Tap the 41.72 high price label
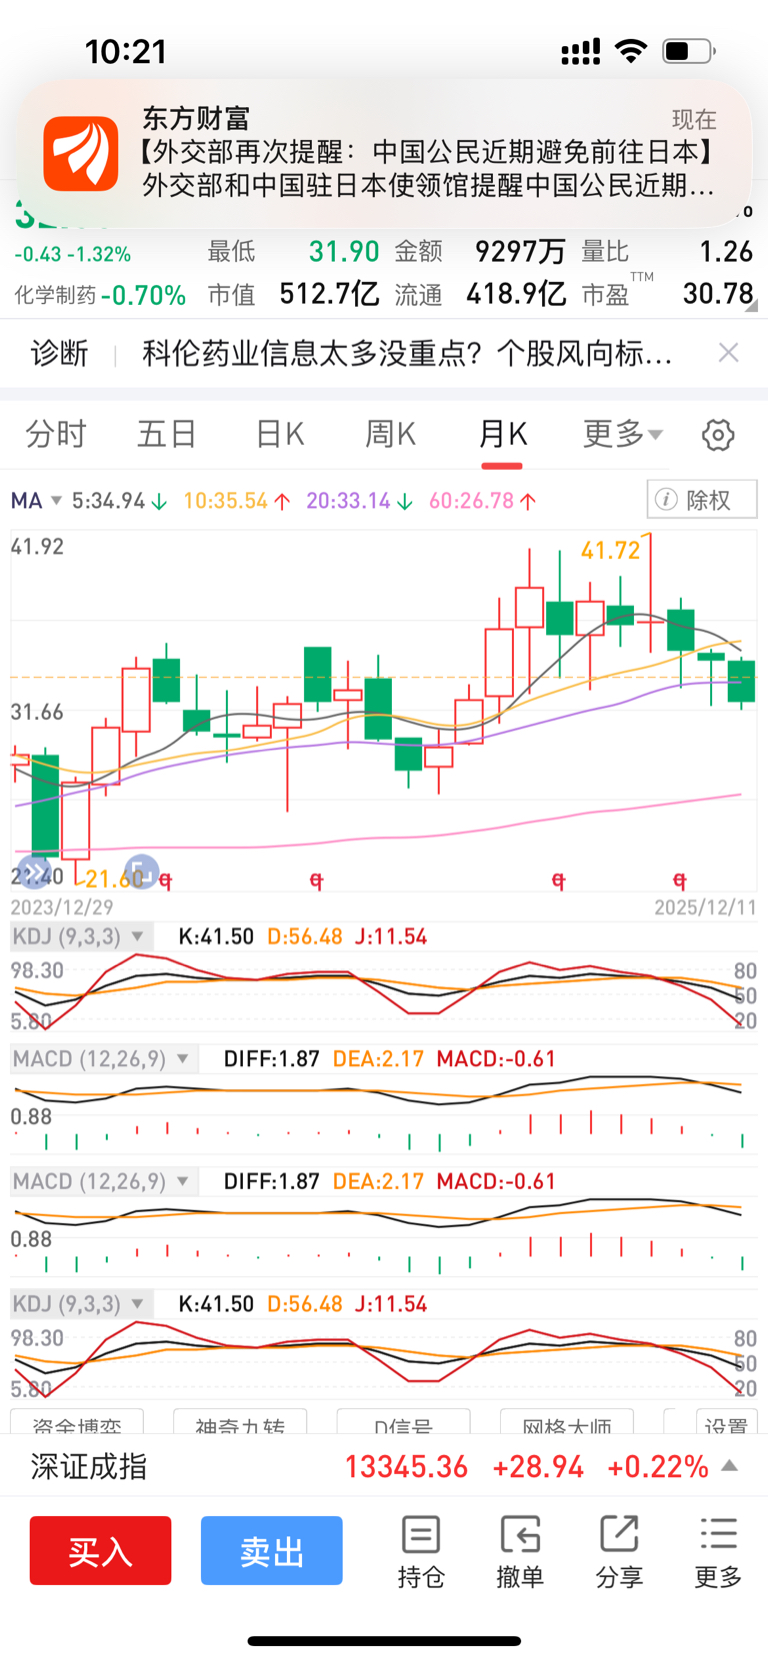768x1663 pixels. [610, 550]
